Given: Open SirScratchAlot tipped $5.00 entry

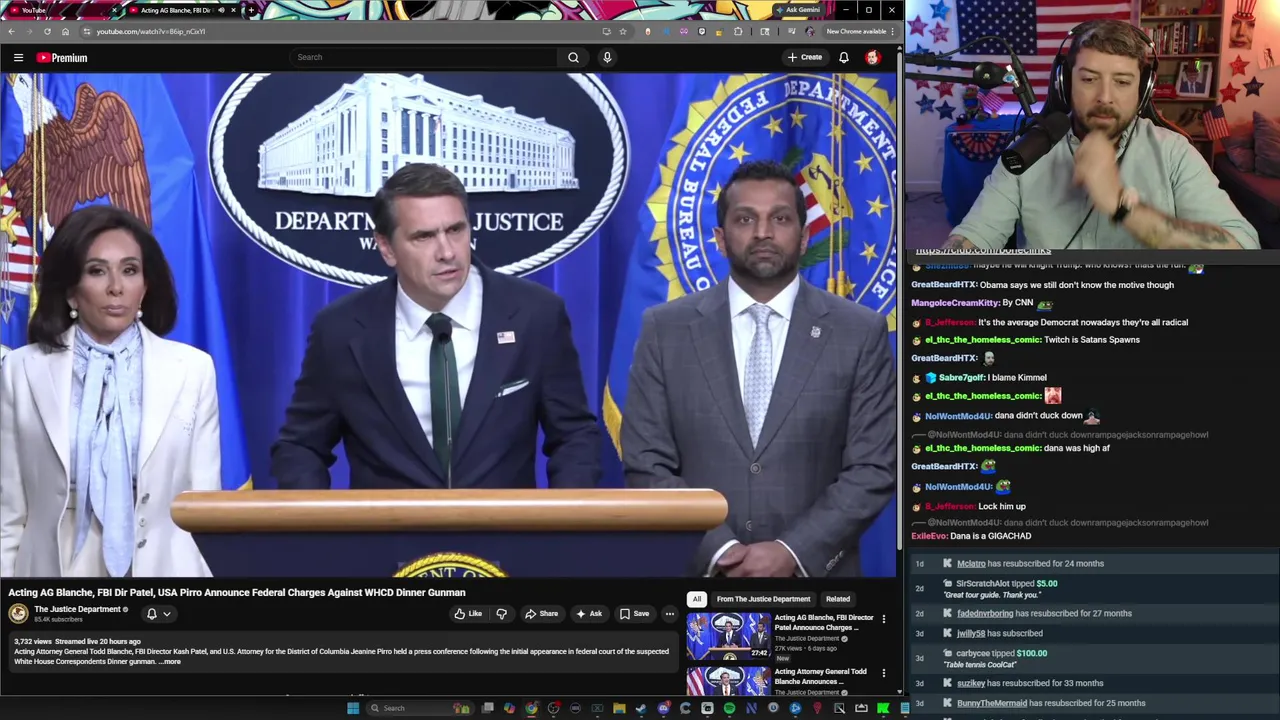Looking at the screenshot, I should 1006,588.
